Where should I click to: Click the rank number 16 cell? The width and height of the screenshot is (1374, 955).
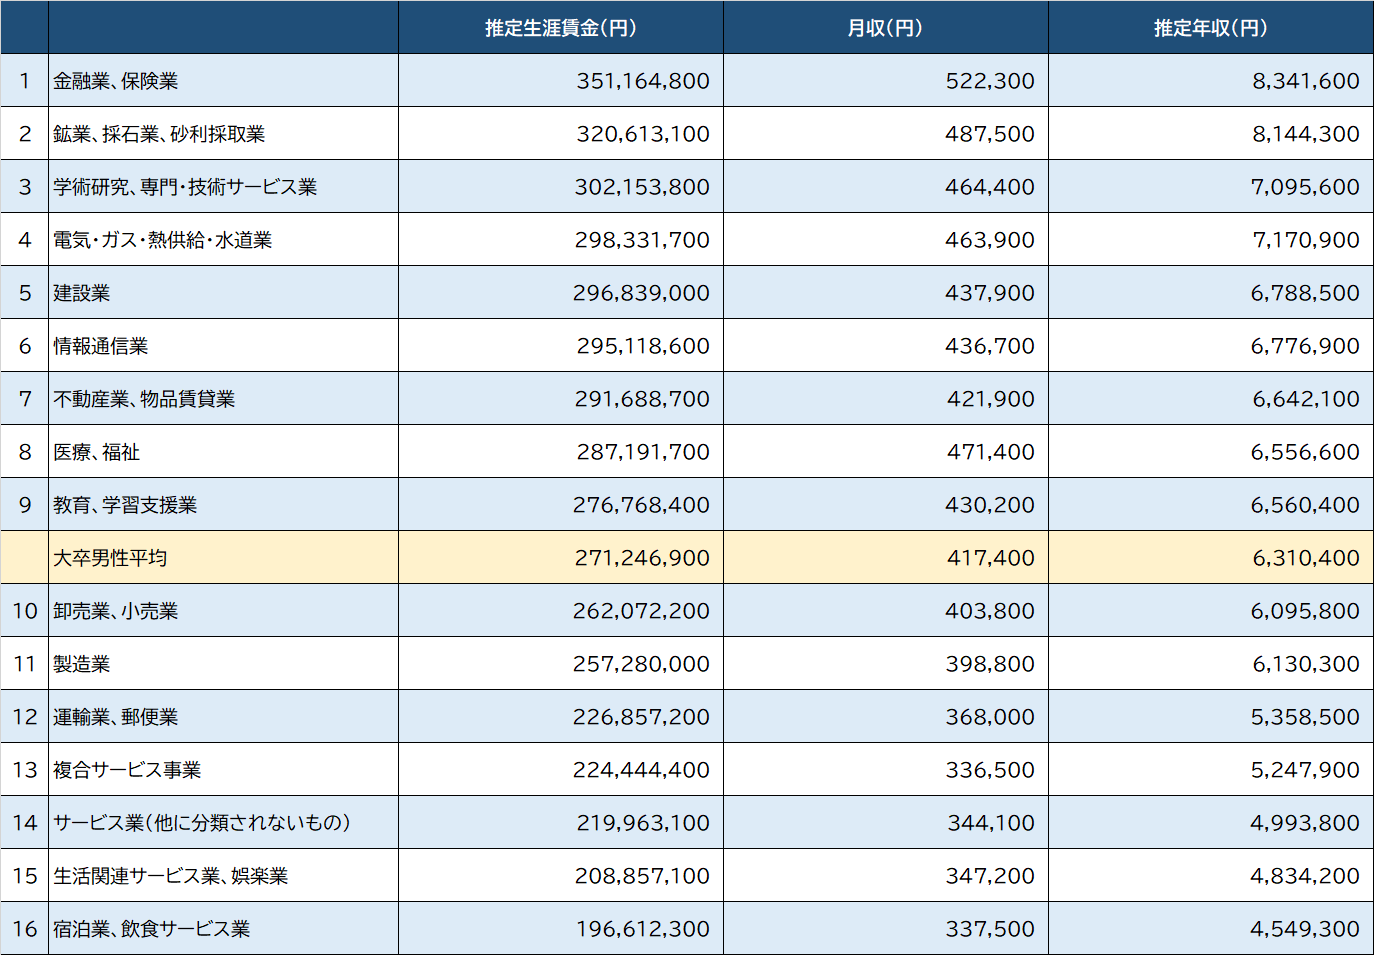pos(24,928)
